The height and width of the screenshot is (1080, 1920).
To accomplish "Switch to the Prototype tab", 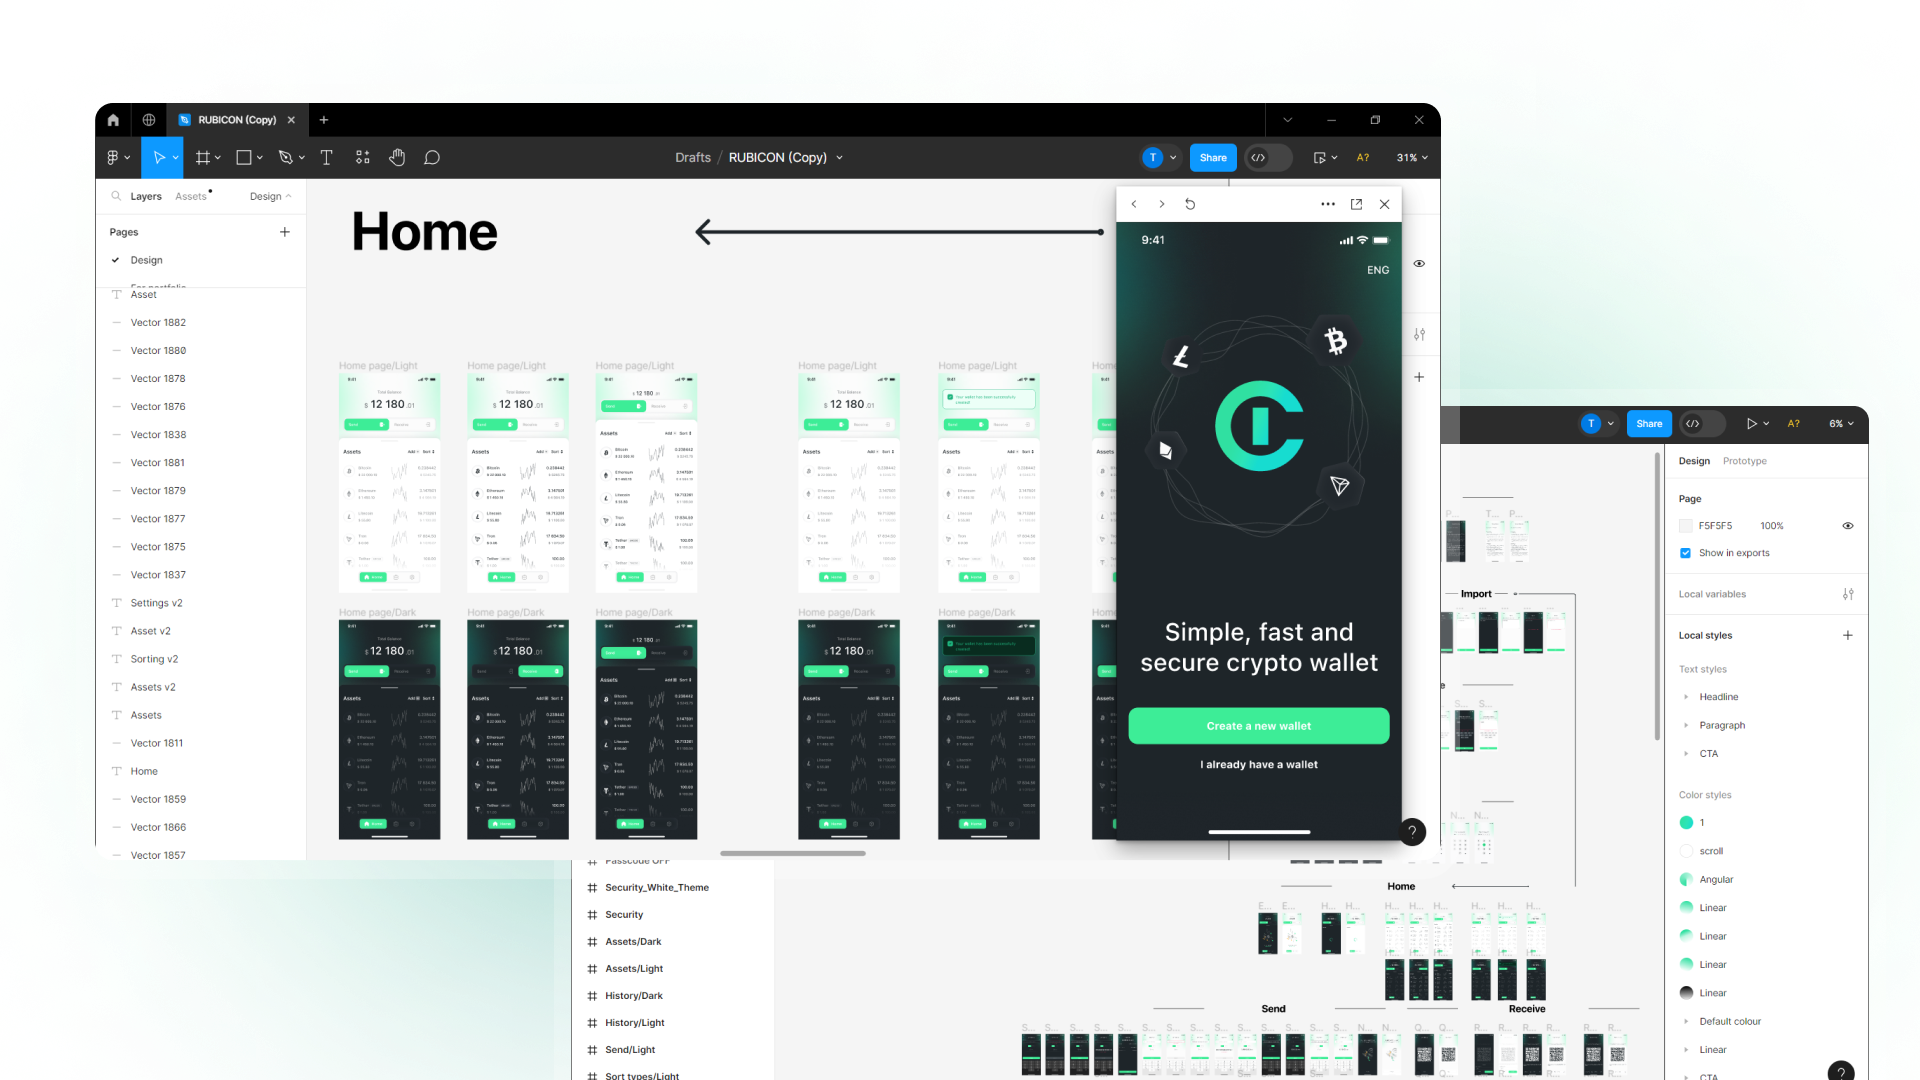I will click(1745, 460).
